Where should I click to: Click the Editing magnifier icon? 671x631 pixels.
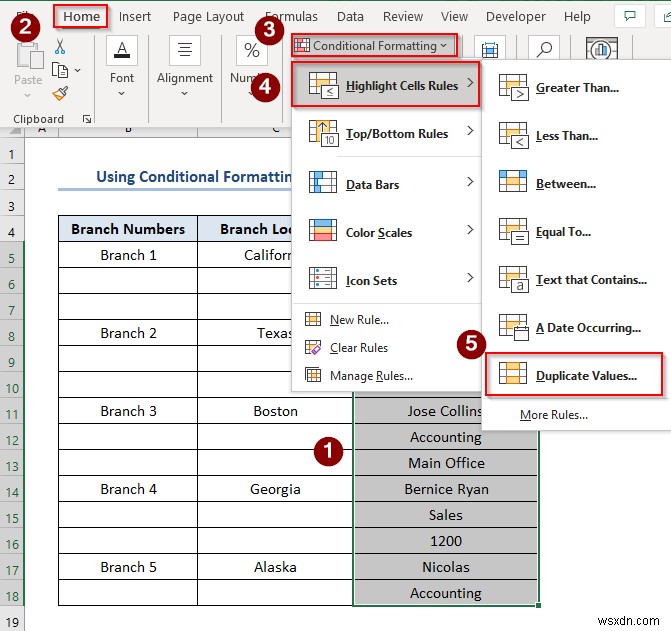tap(544, 49)
